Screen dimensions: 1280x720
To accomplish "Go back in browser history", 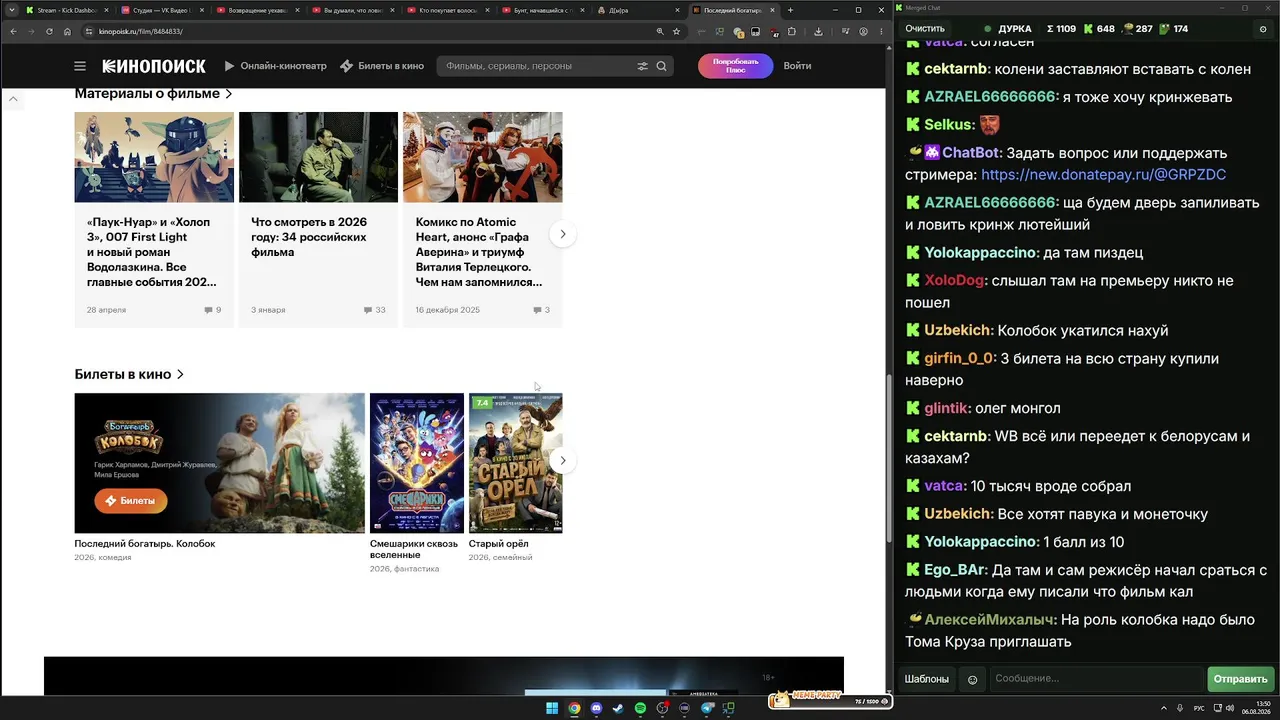I will click(x=13, y=31).
